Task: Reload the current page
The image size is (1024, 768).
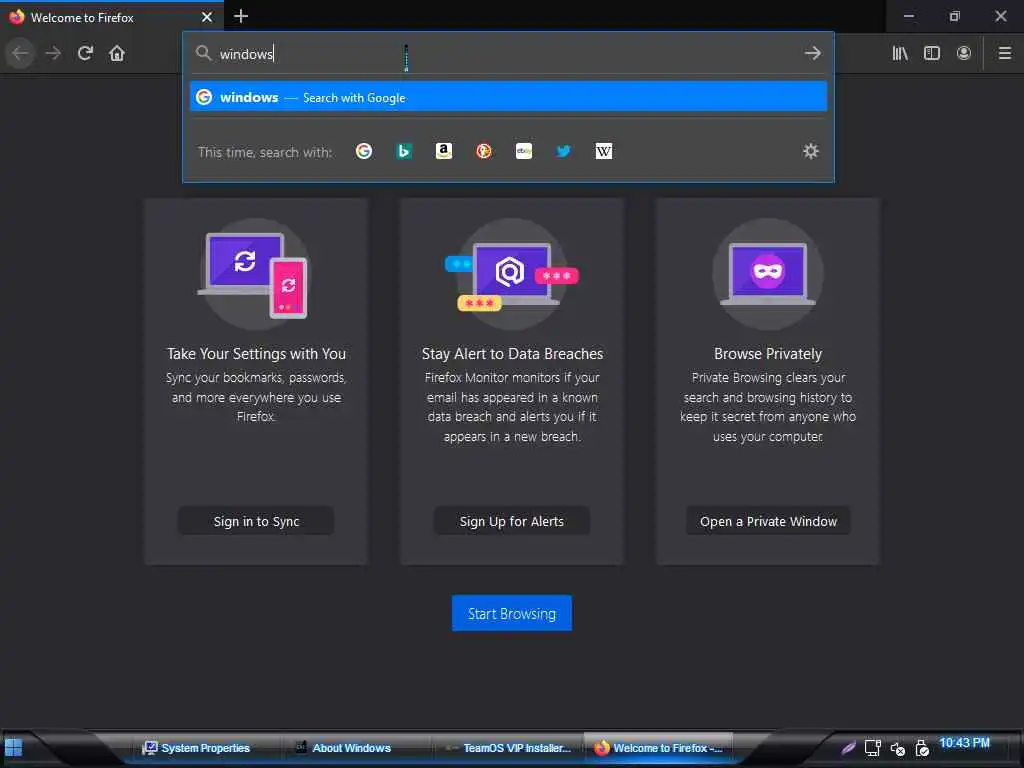Action: click(85, 53)
